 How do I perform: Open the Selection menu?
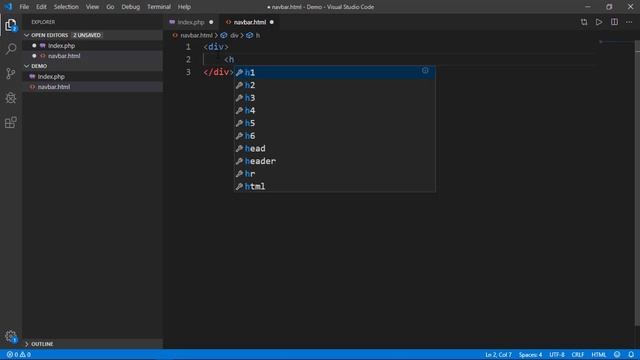[66, 7]
